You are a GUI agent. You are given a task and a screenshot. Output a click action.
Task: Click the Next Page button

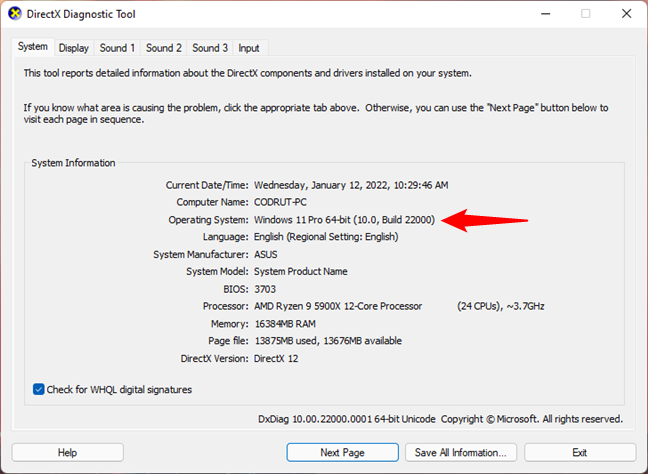[x=342, y=453]
